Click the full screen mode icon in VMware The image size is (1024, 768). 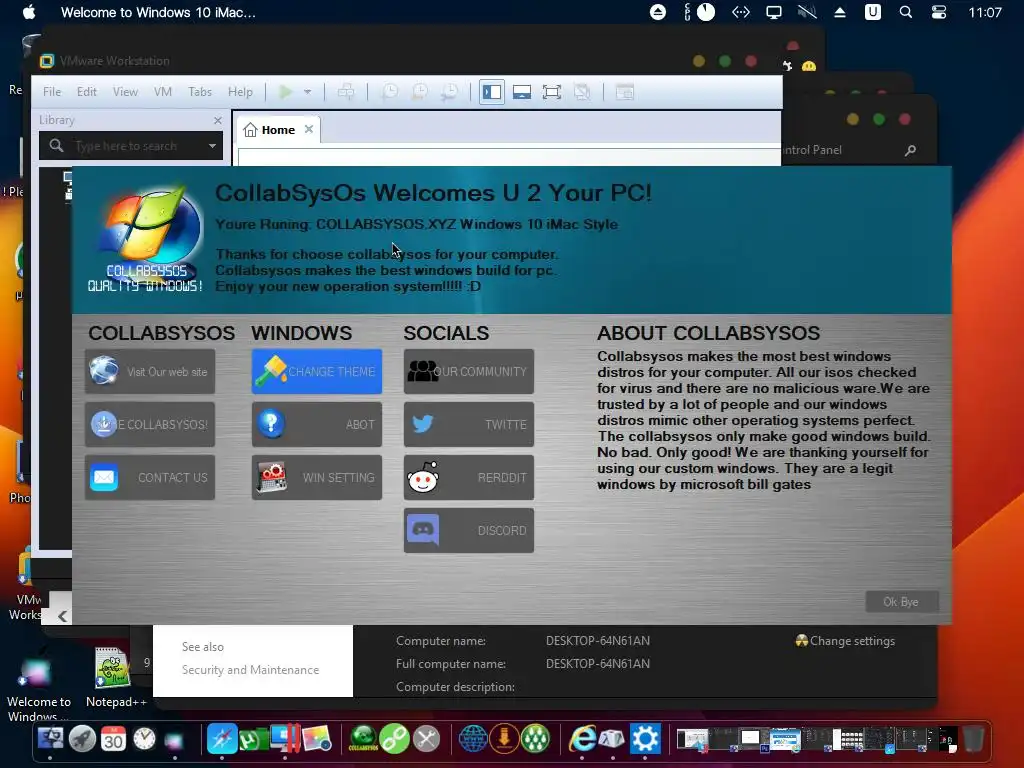tap(552, 92)
